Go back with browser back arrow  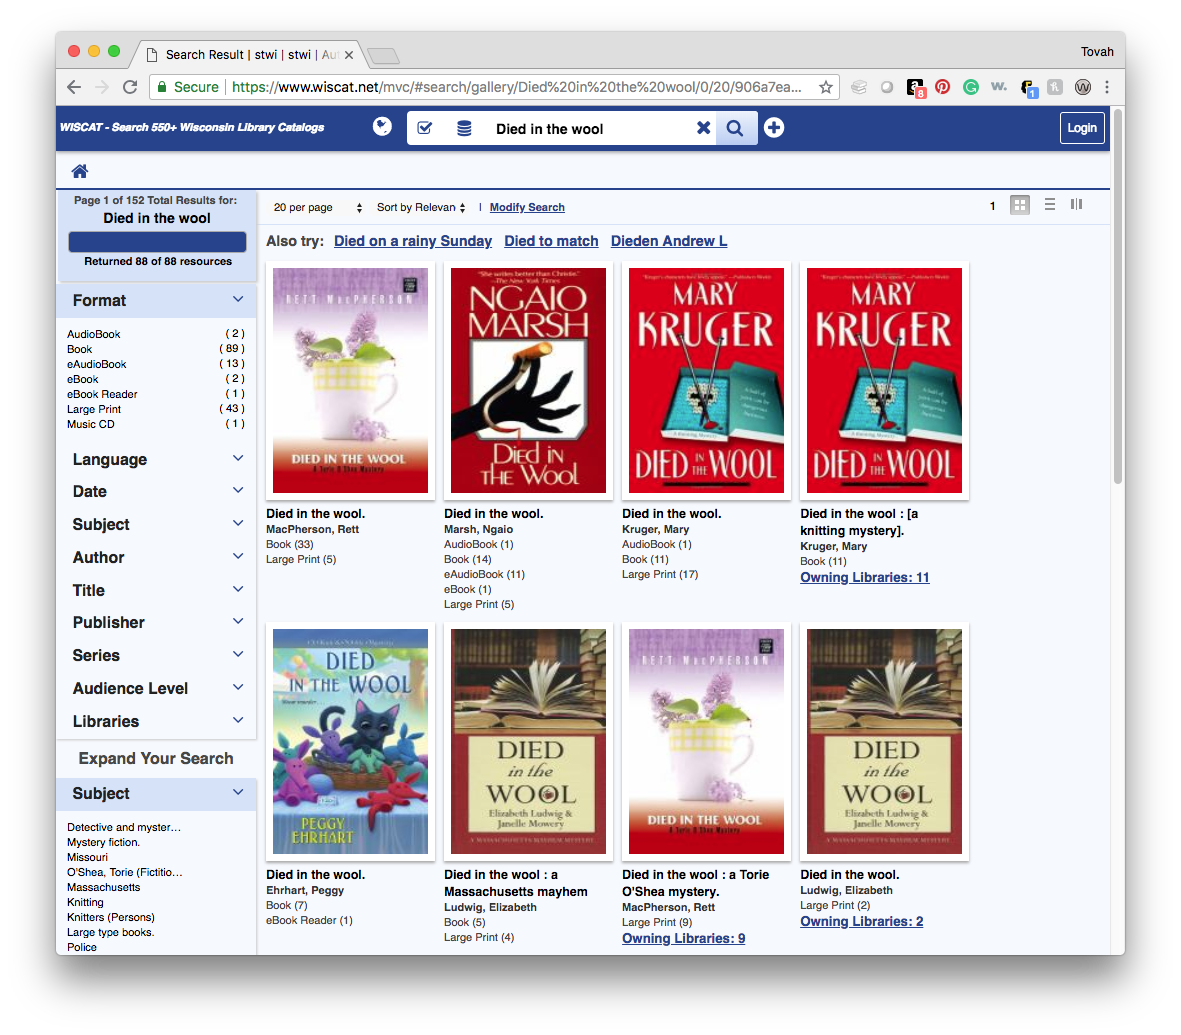click(x=74, y=87)
